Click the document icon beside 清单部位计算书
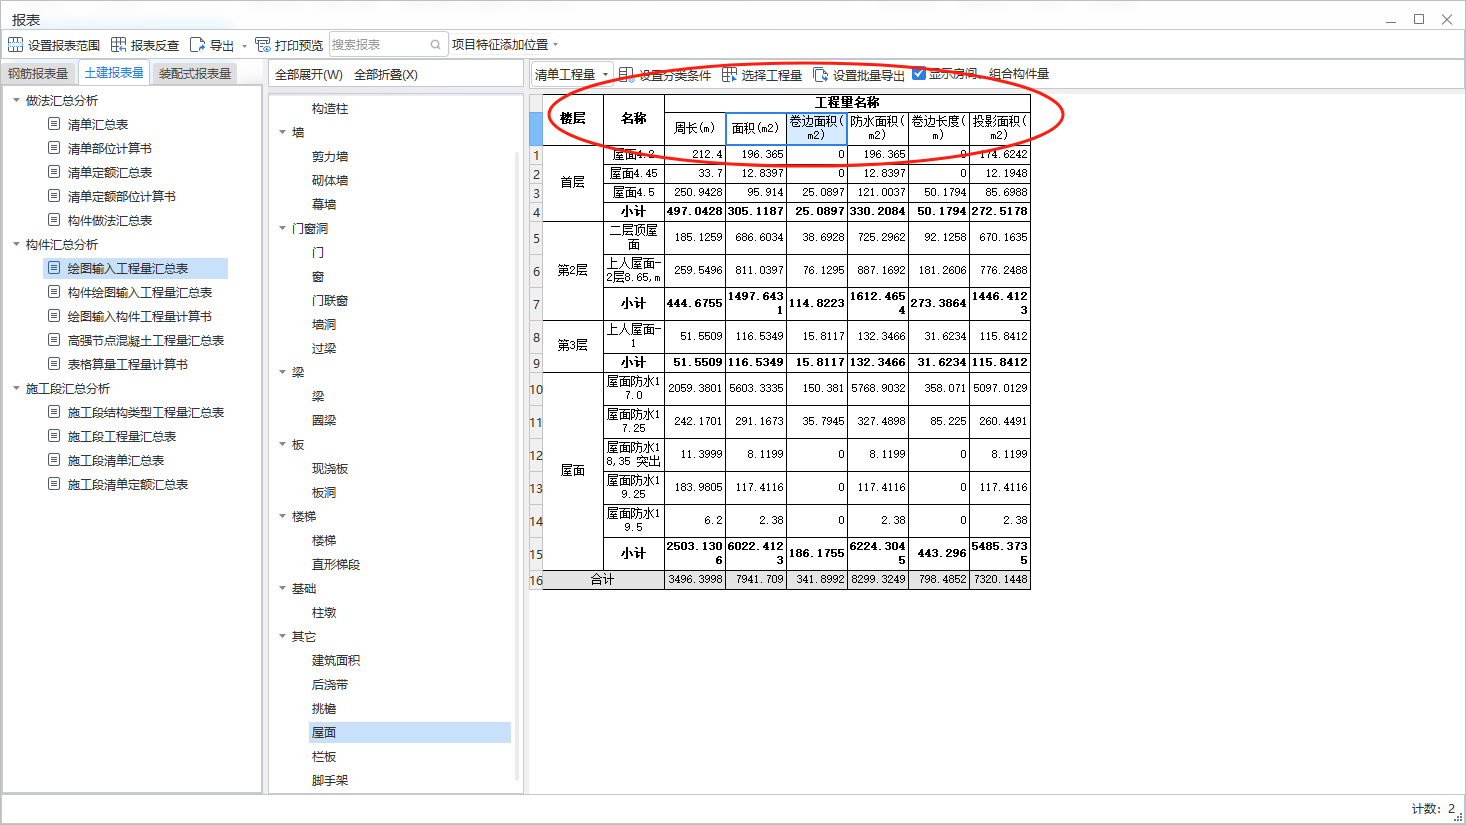 coord(54,148)
